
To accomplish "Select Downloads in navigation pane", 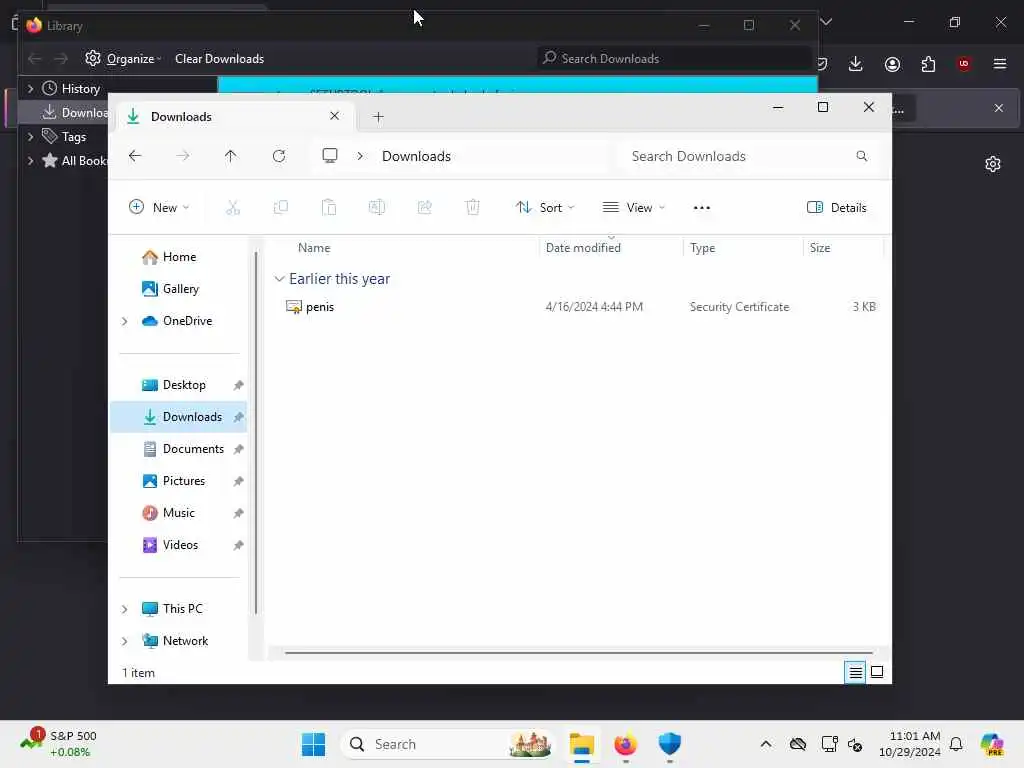I will pyautogui.click(x=179, y=417).
